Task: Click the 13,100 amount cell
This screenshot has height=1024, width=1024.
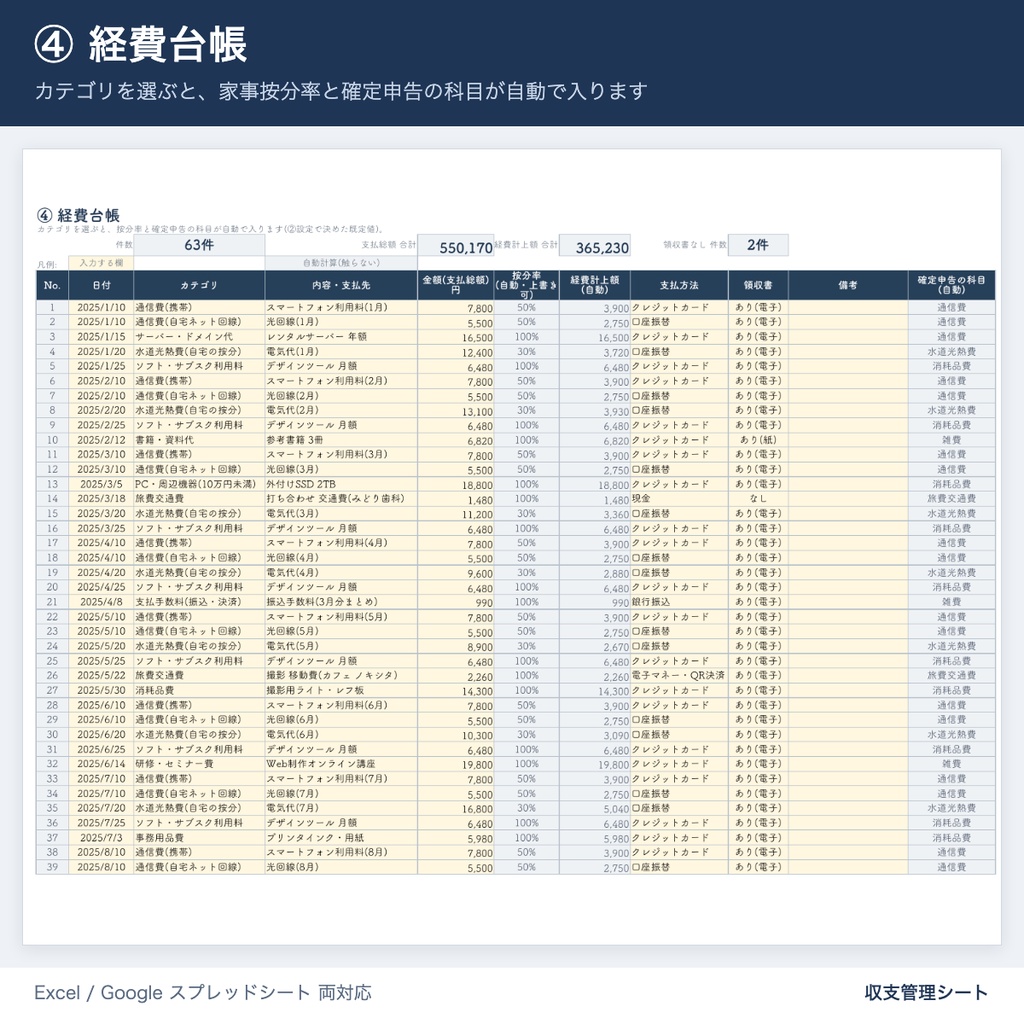Action: [x=456, y=411]
